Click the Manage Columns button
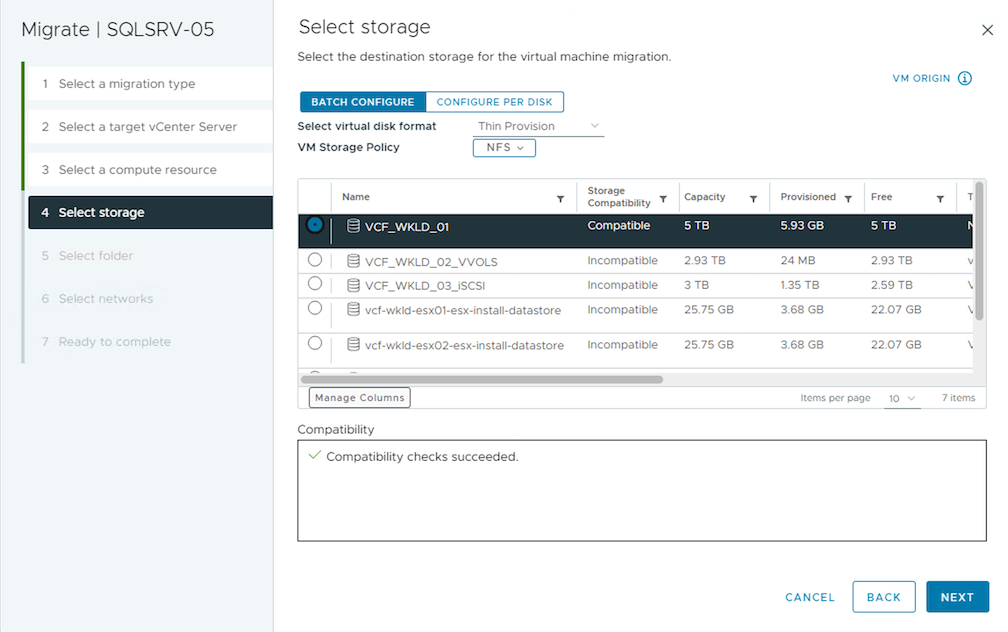Viewport: 1008px width, 632px height. pyautogui.click(x=359, y=398)
